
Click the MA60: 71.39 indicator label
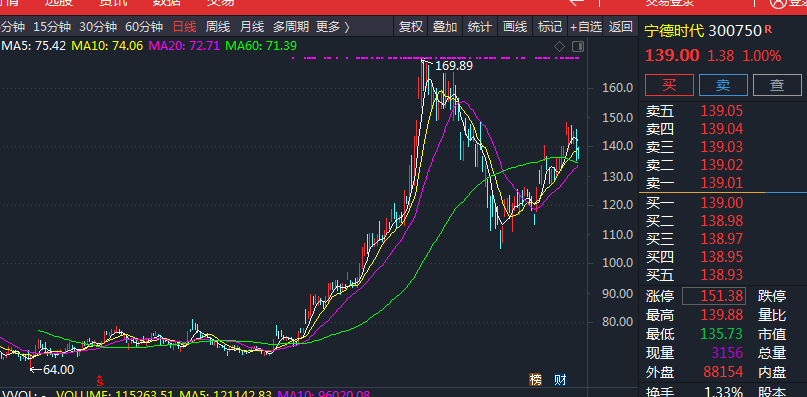click(x=261, y=46)
